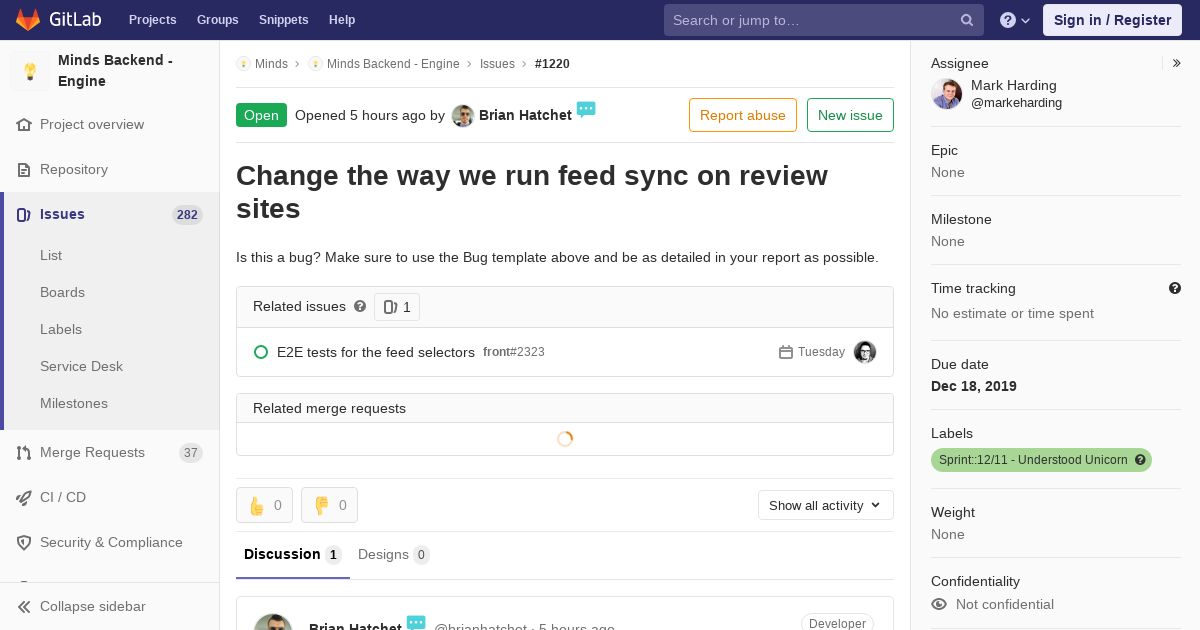Open Show all activity dropdown

pyautogui.click(x=826, y=505)
